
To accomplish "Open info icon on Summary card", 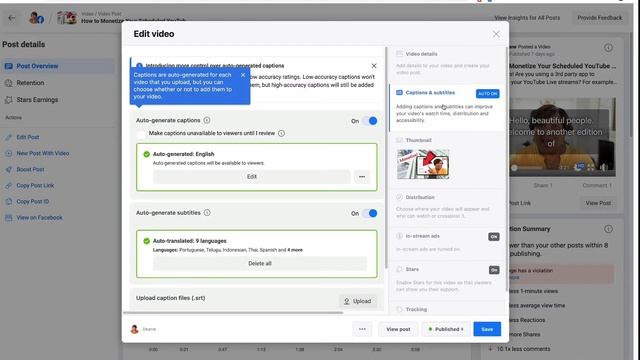I will (608, 229).
